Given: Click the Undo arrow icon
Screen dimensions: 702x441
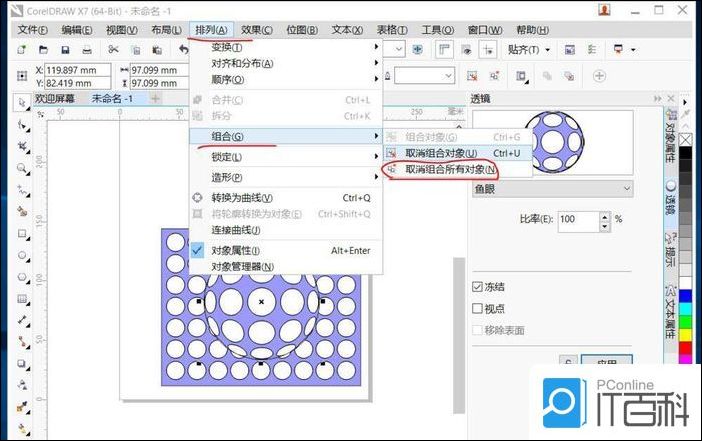Looking at the screenshot, I should tap(183, 50).
